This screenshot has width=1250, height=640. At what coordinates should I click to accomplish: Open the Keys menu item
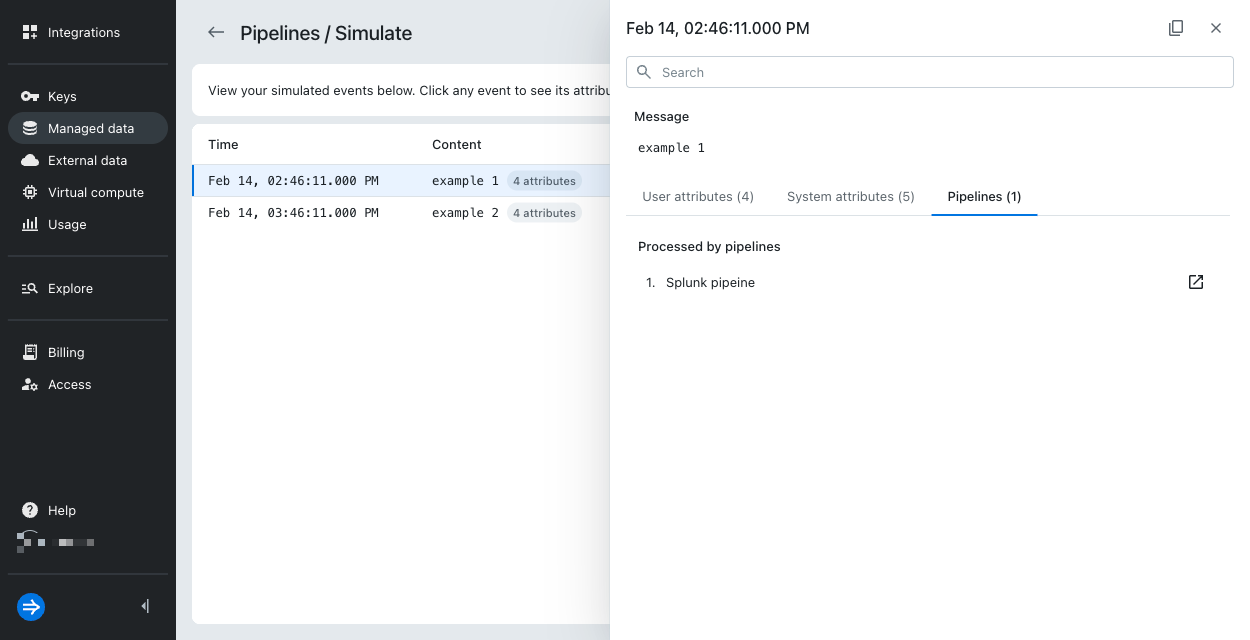(x=88, y=96)
